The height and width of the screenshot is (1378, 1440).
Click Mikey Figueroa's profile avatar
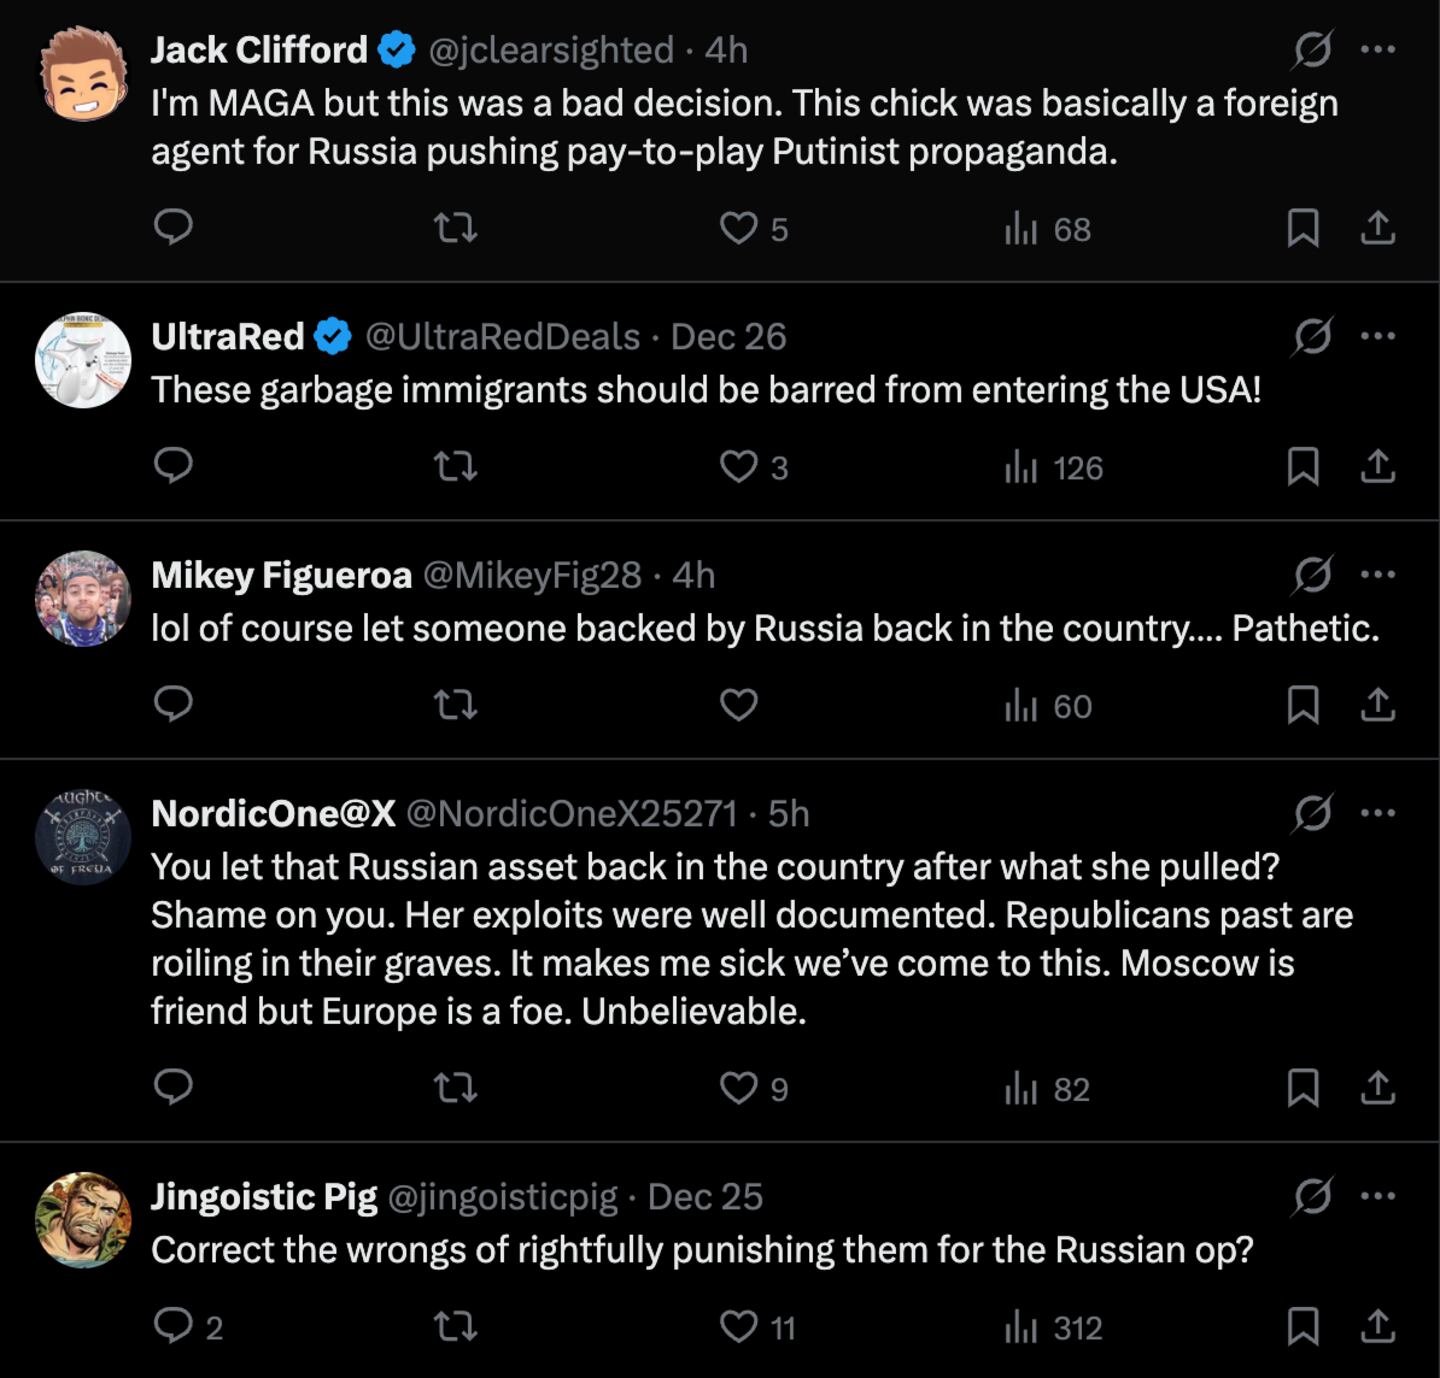point(83,598)
